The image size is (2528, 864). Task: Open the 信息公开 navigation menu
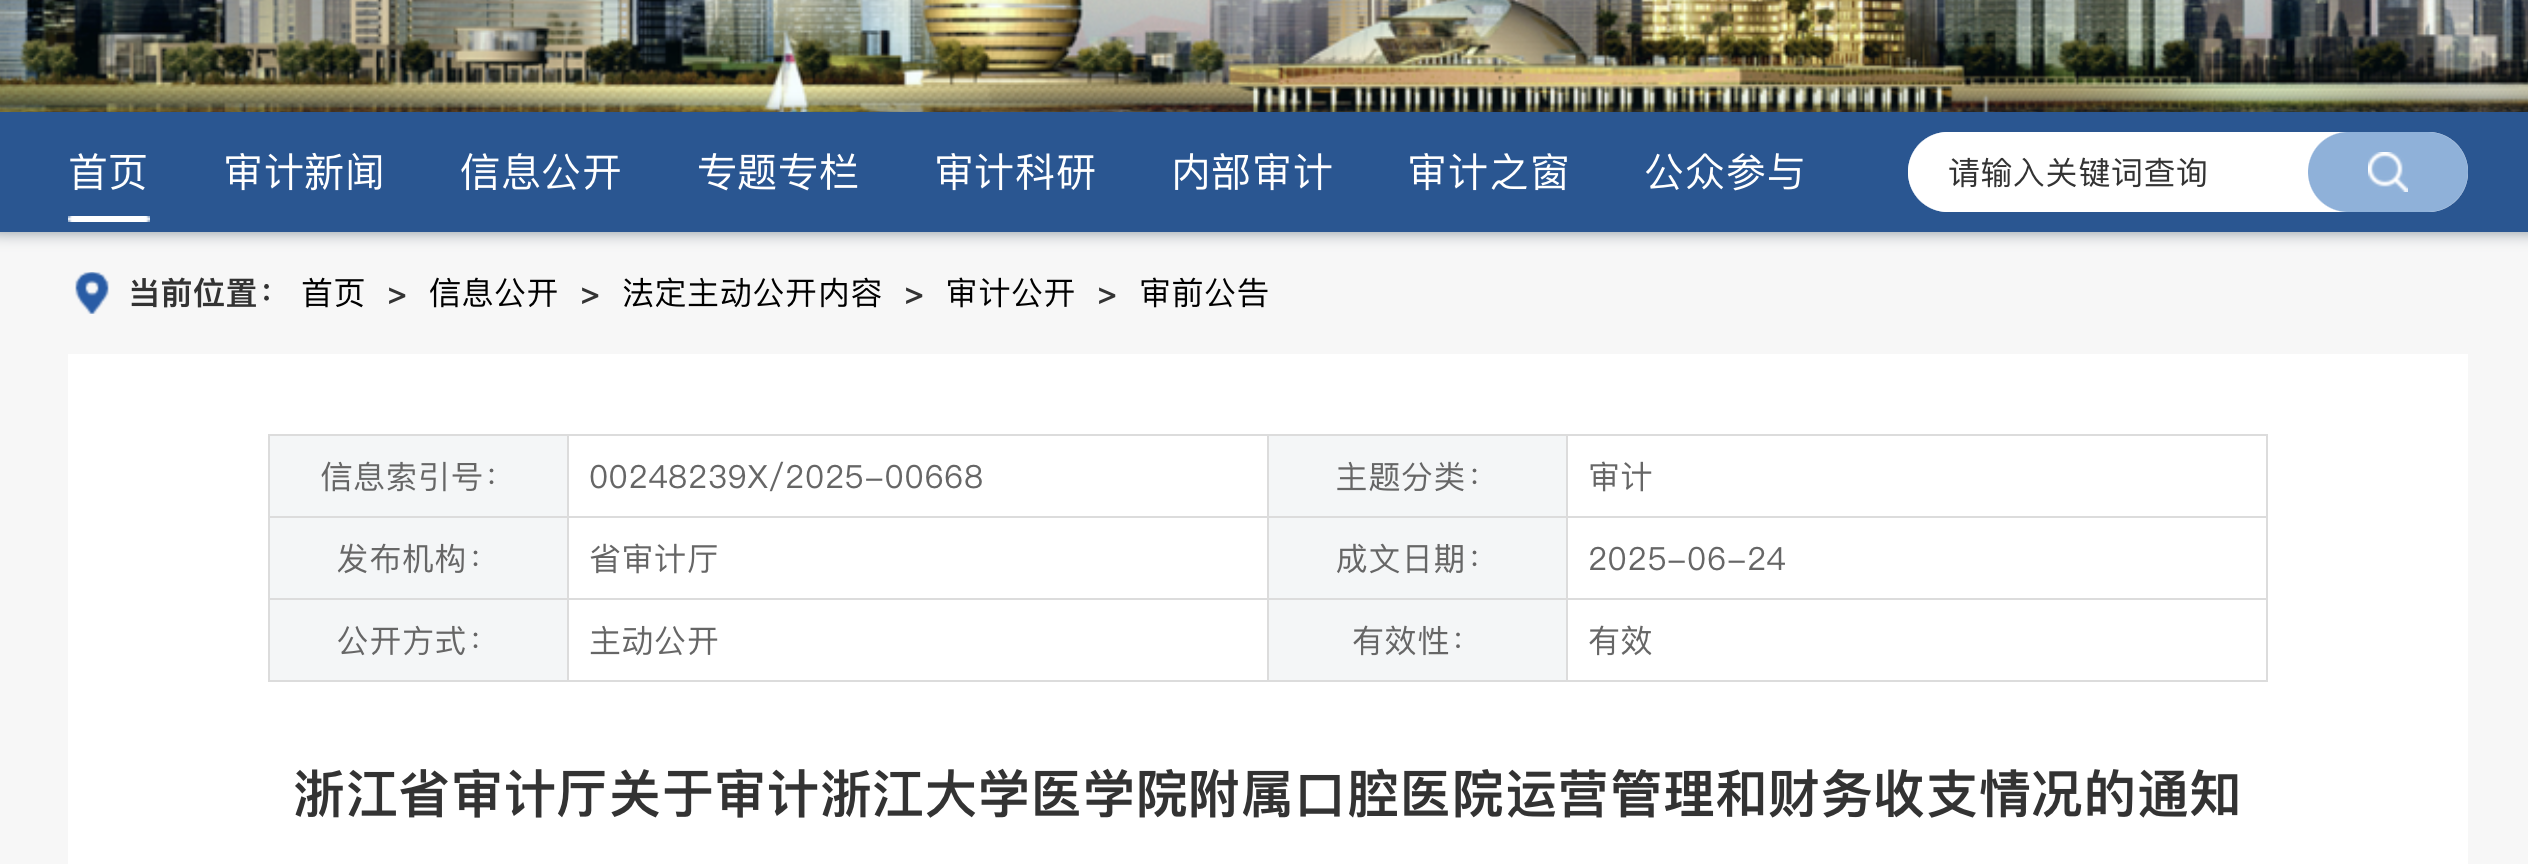pos(541,172)
